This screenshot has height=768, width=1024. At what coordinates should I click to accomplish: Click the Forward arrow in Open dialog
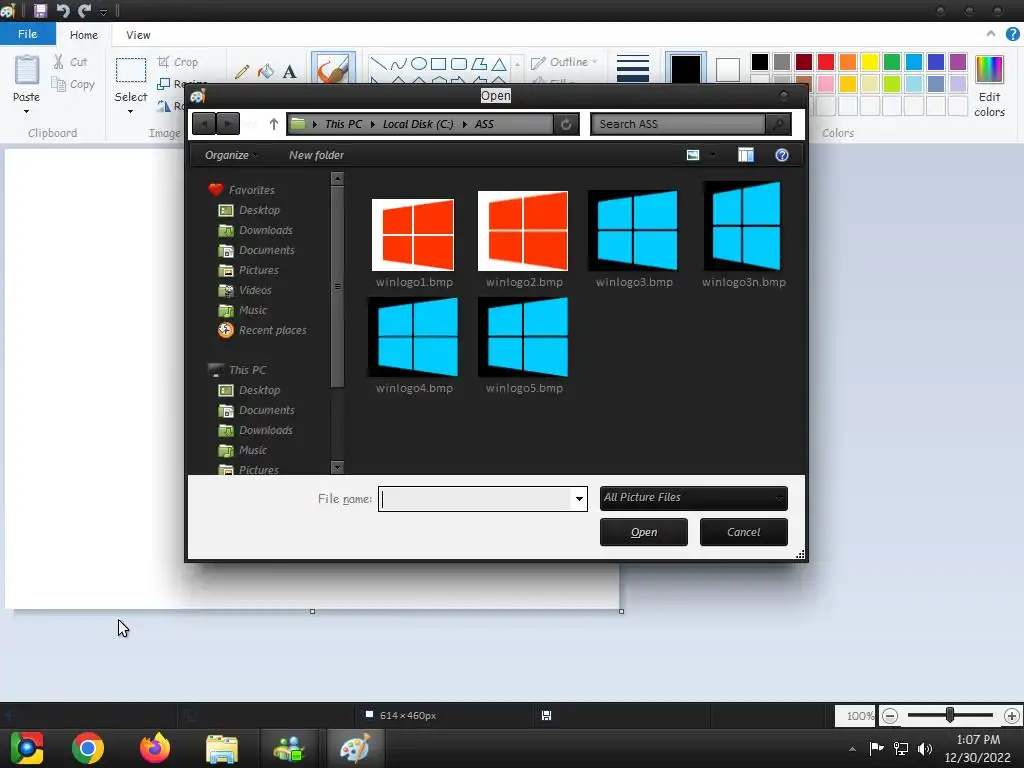coord(228,124)
